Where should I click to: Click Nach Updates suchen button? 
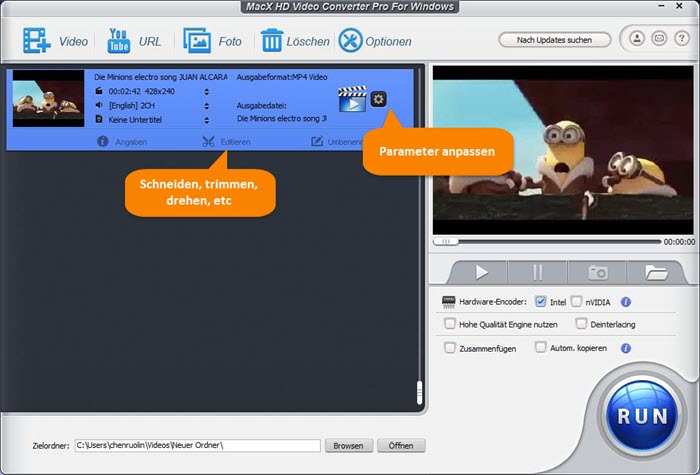coord(554,40)
